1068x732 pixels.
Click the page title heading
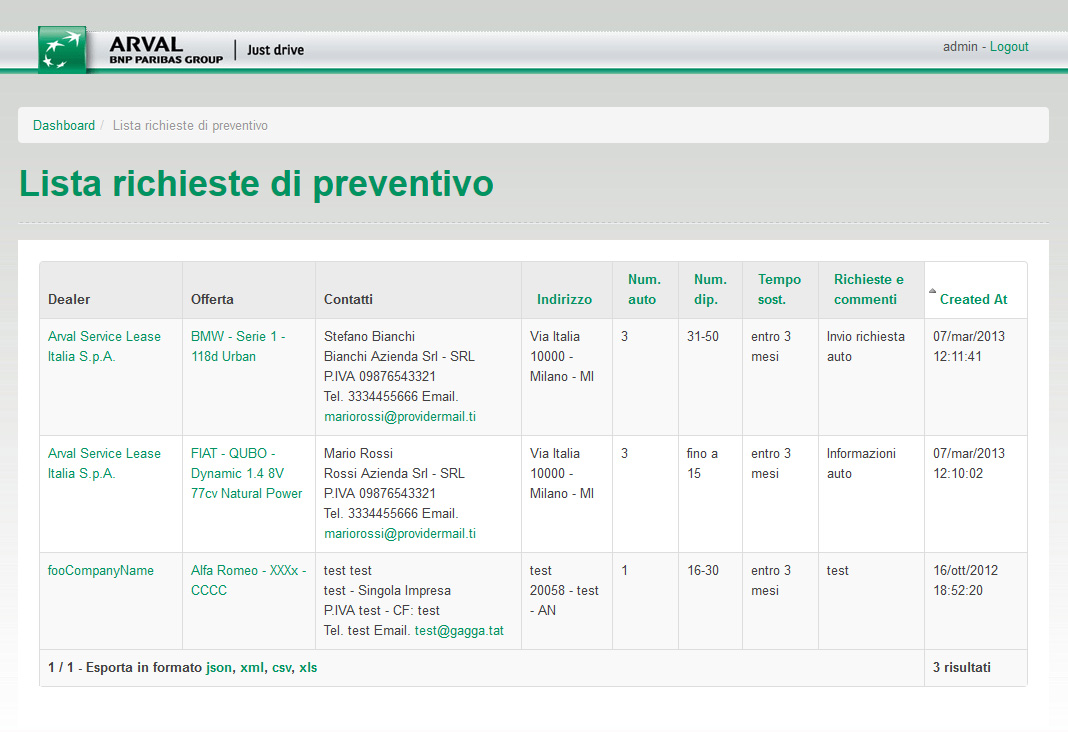coord(256,184)
